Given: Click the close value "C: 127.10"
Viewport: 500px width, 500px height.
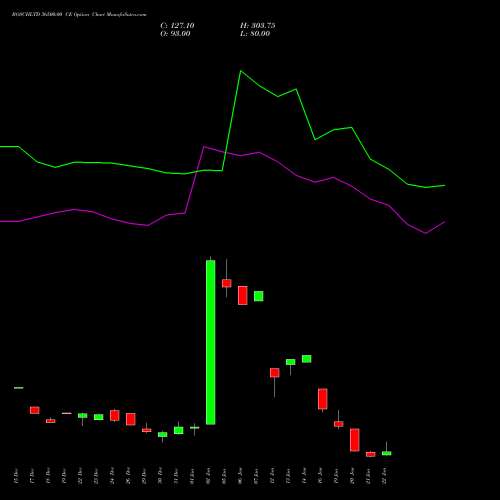Looking at the screenshot, I should [177, 26].
